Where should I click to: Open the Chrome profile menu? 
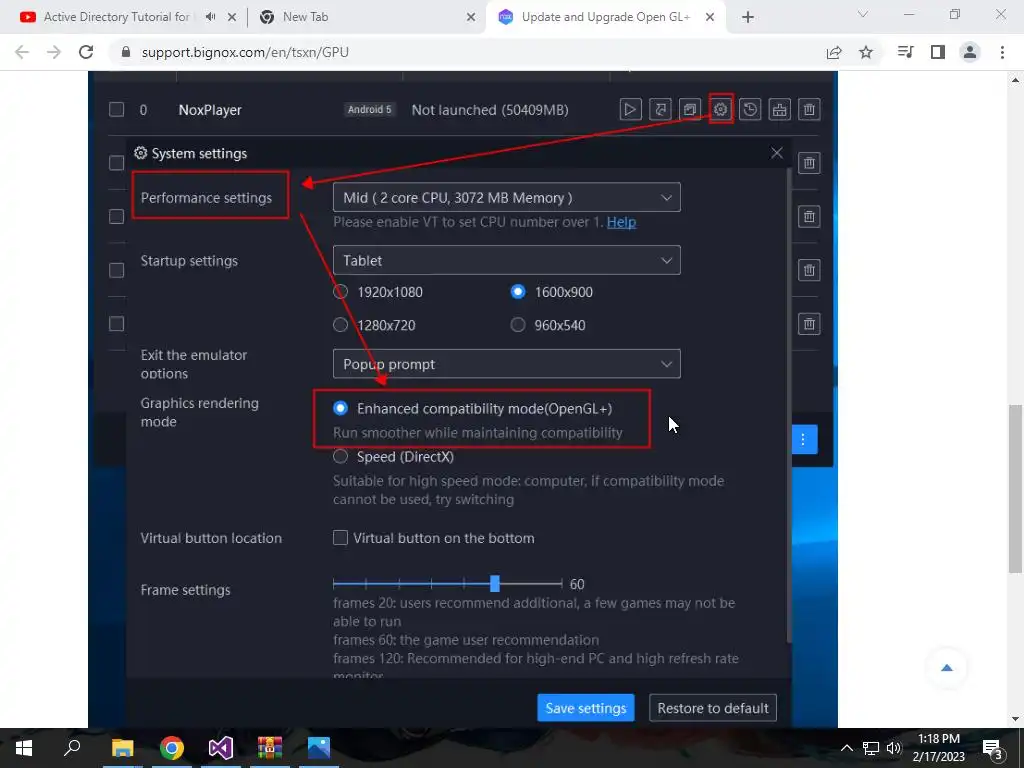click(970, 52)
